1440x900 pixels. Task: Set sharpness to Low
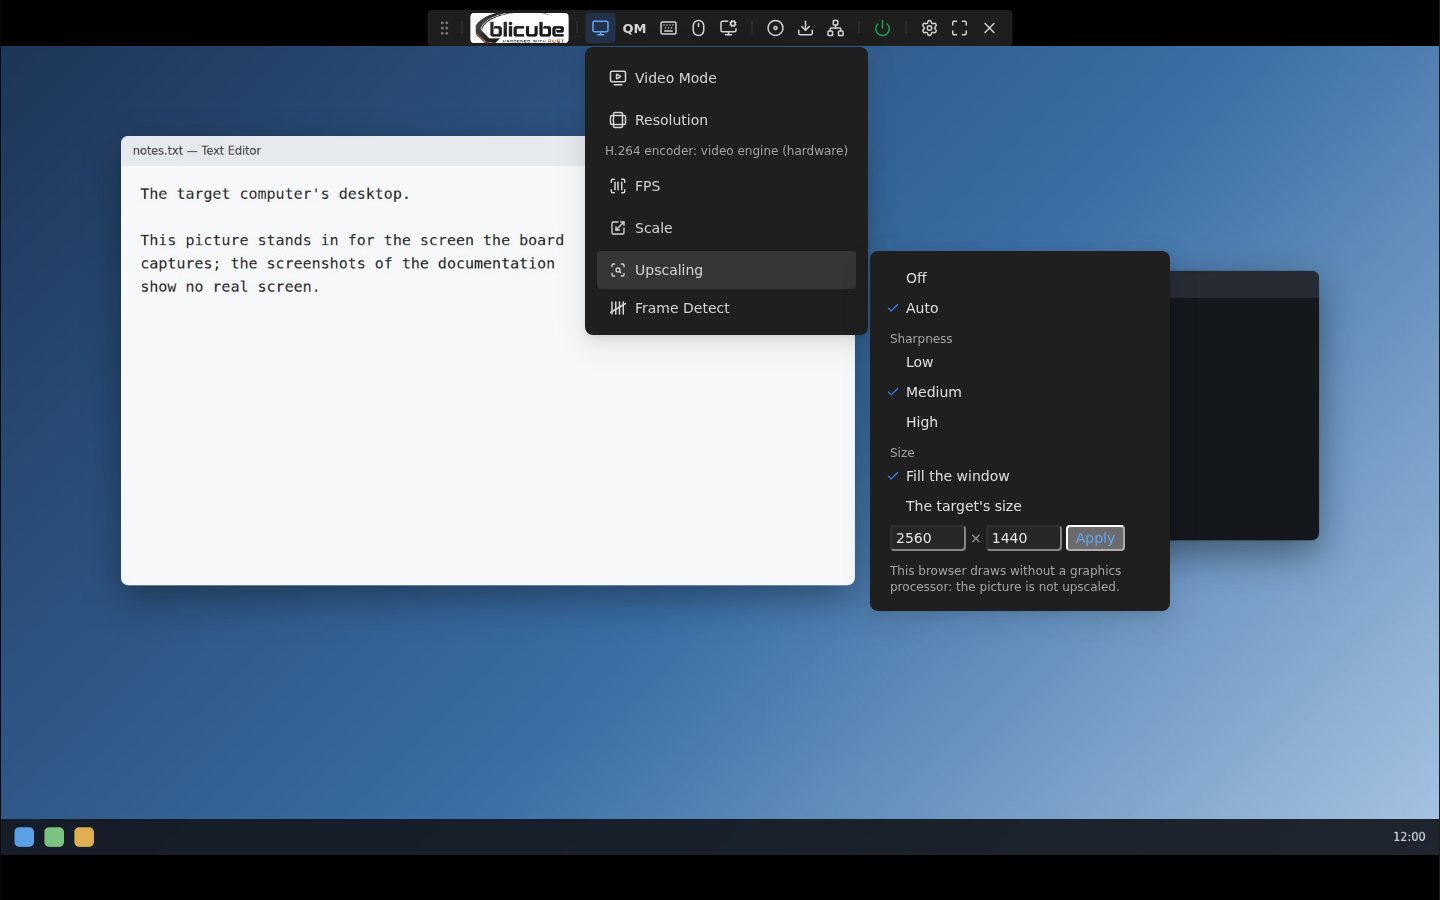[1020, 362]
